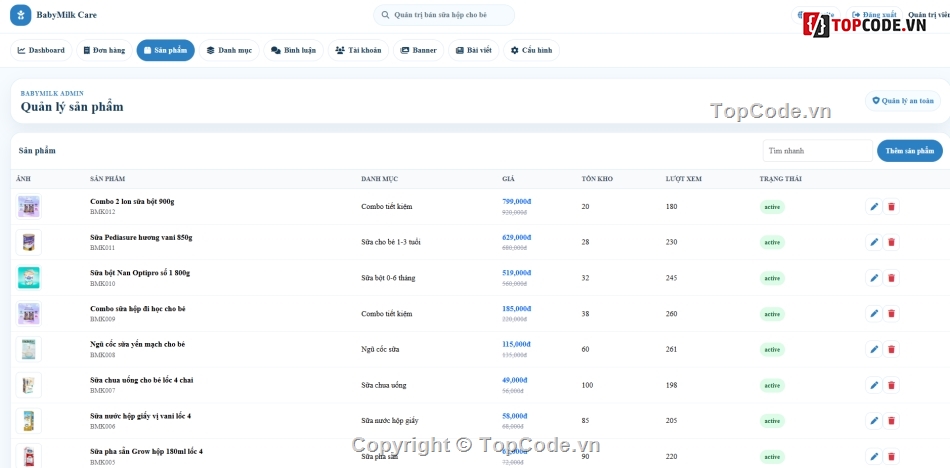Go to the Đơn hàng tab
The image size is (950, 468).
104,50
